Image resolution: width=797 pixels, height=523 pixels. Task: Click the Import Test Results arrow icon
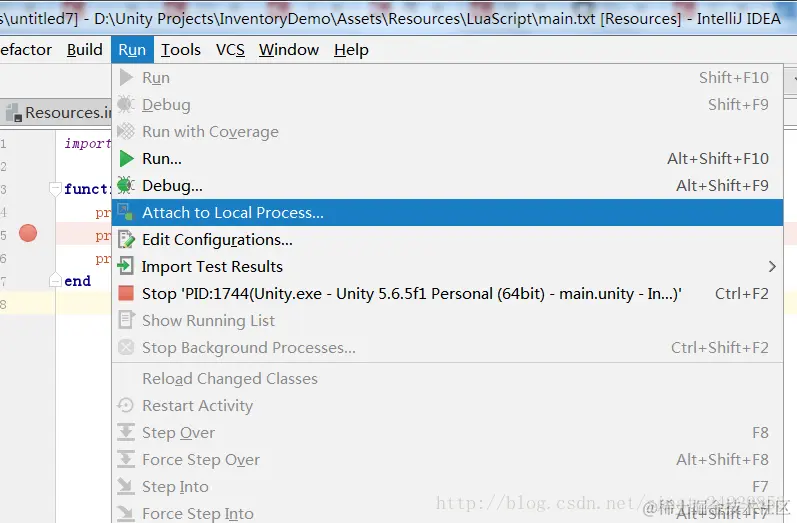coord(125,266)
